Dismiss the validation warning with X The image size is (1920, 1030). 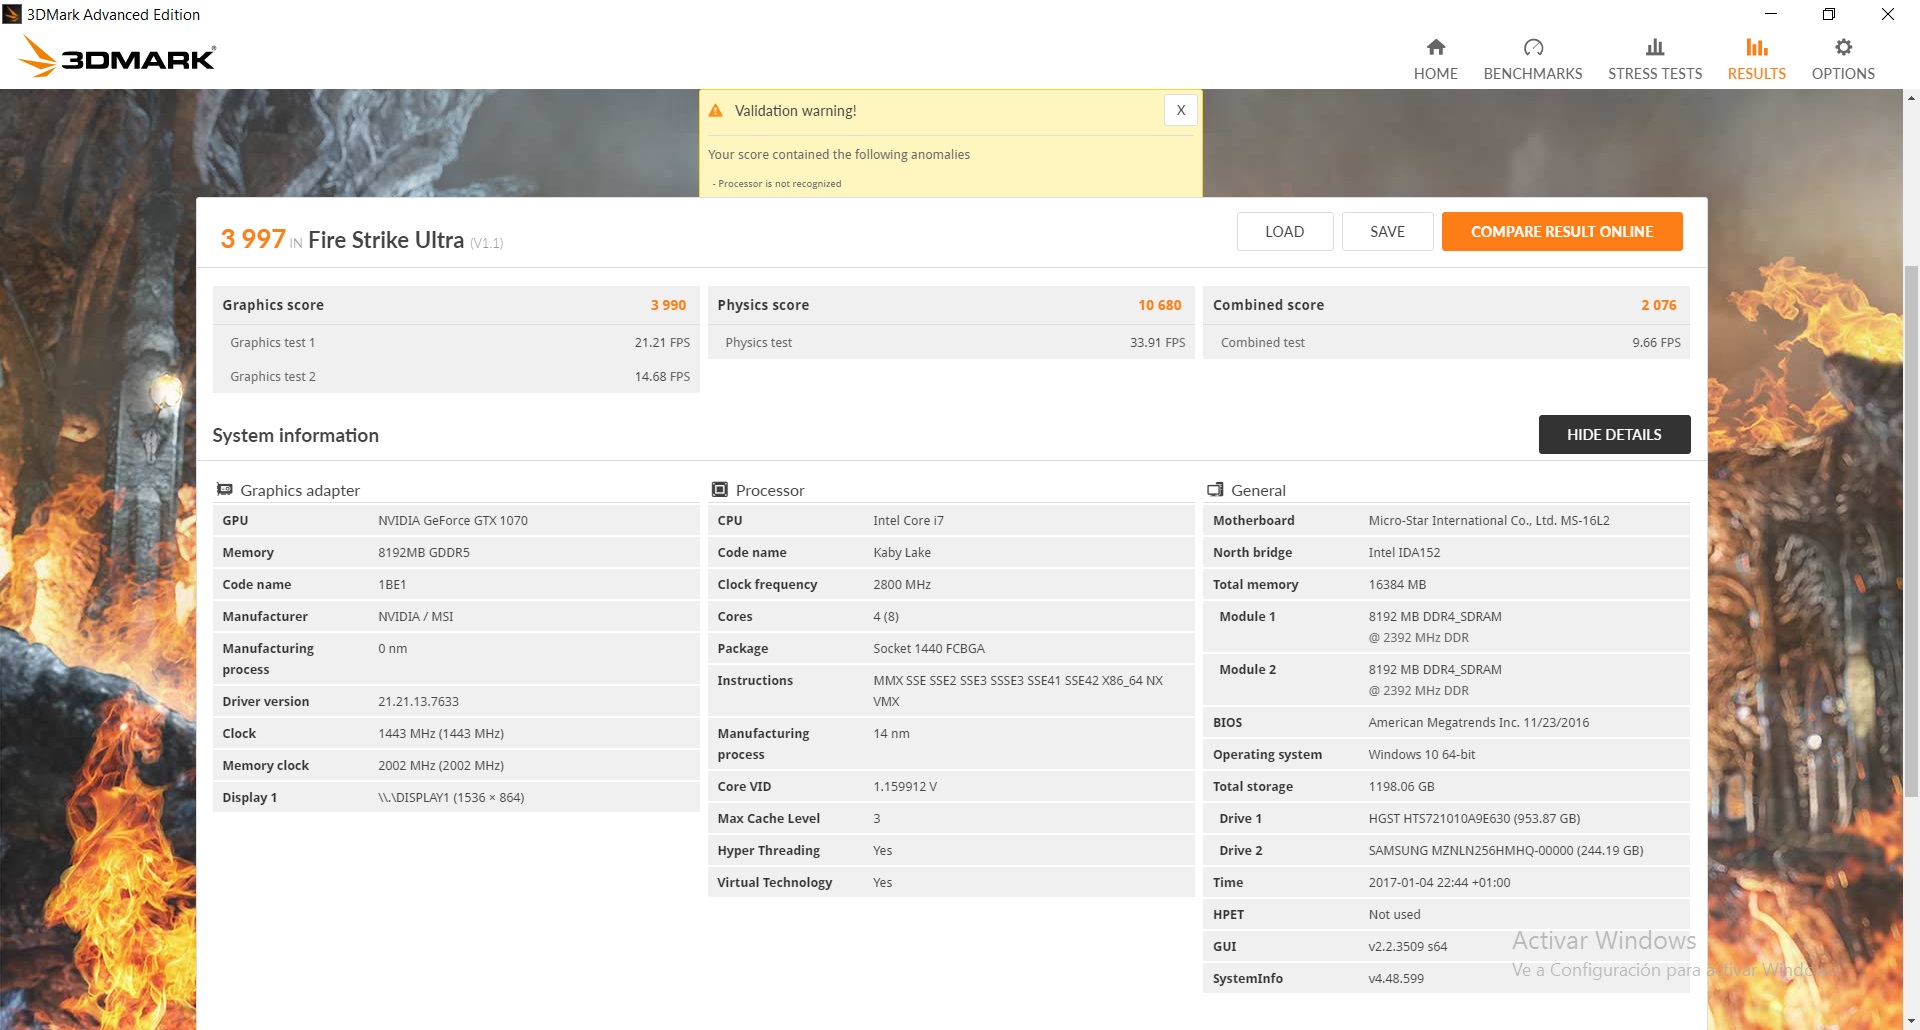pos(1180,110)
